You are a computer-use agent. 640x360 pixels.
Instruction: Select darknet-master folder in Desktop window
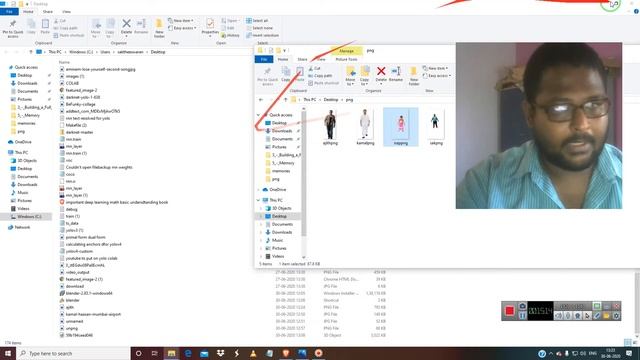click(79, 132)
